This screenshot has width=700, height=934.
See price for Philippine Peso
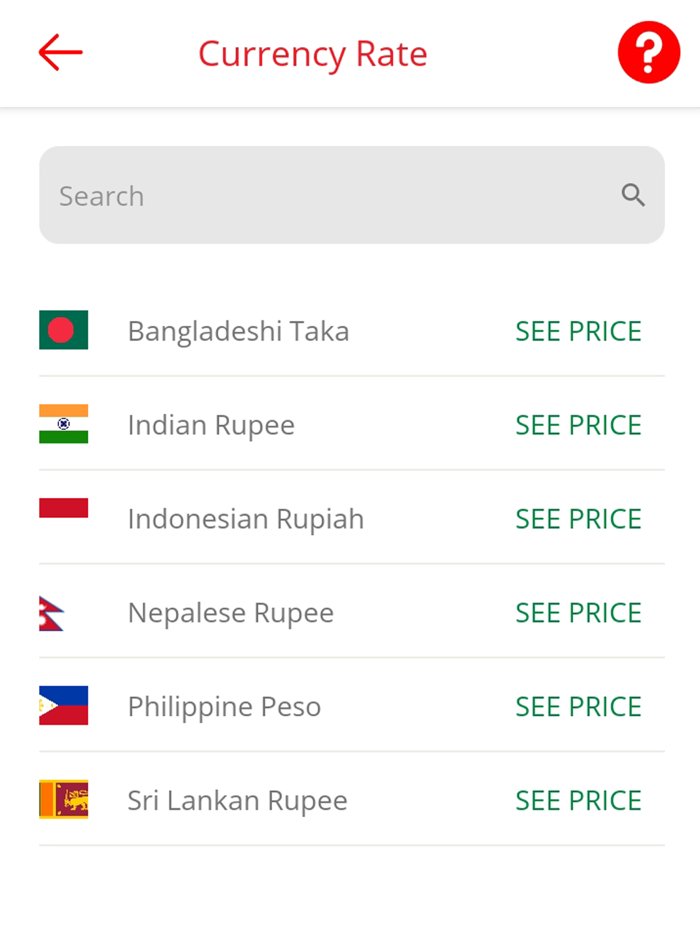pos(578,706)
